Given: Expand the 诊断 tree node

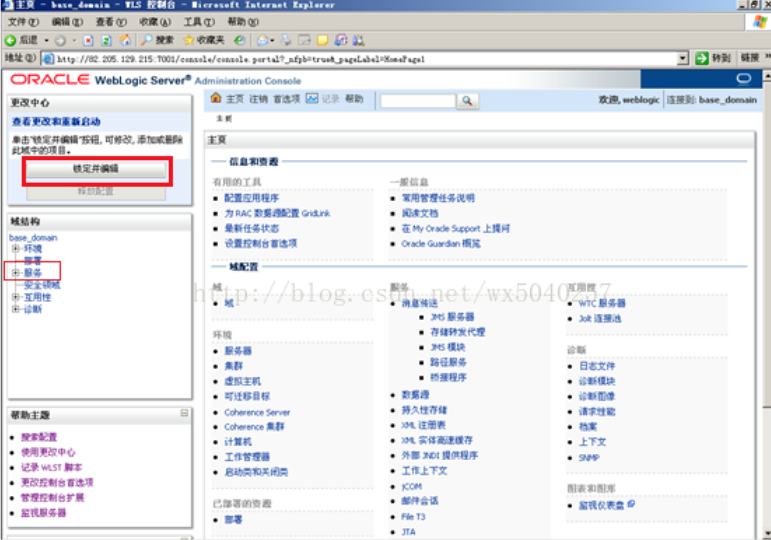Looking at the screenshot, I should click(15, 309).
